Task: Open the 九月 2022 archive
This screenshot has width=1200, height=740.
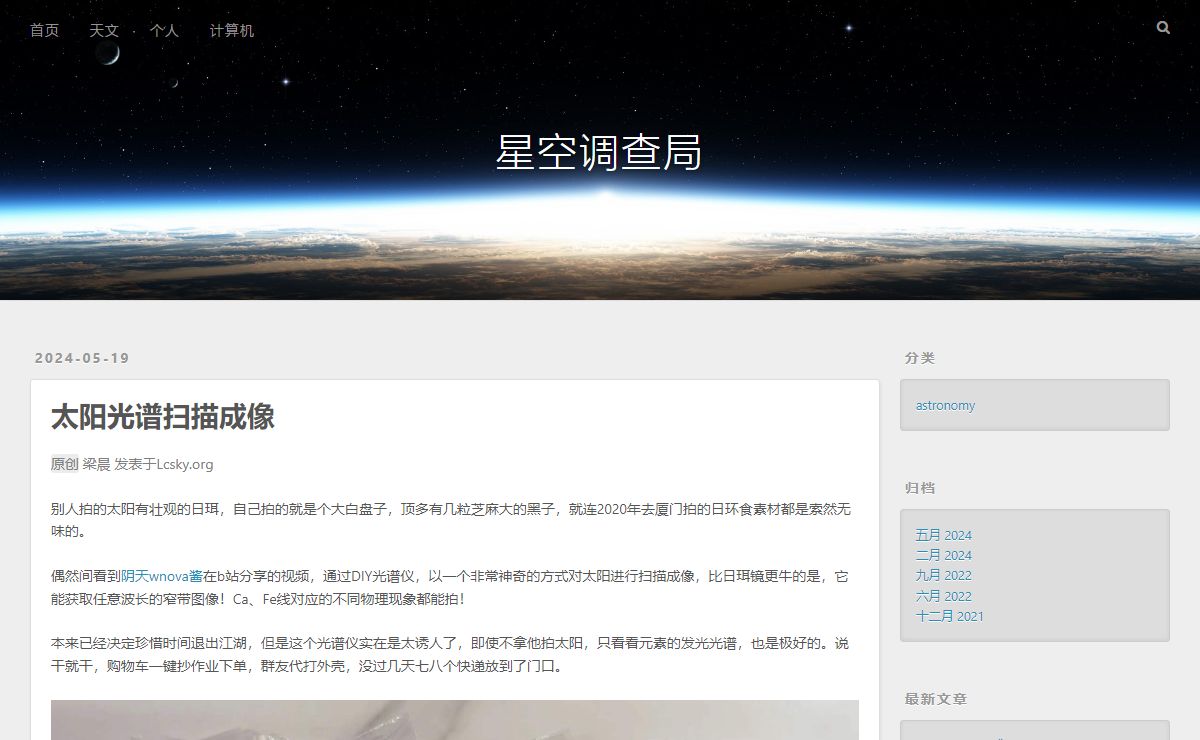Action: pos(943,575)
